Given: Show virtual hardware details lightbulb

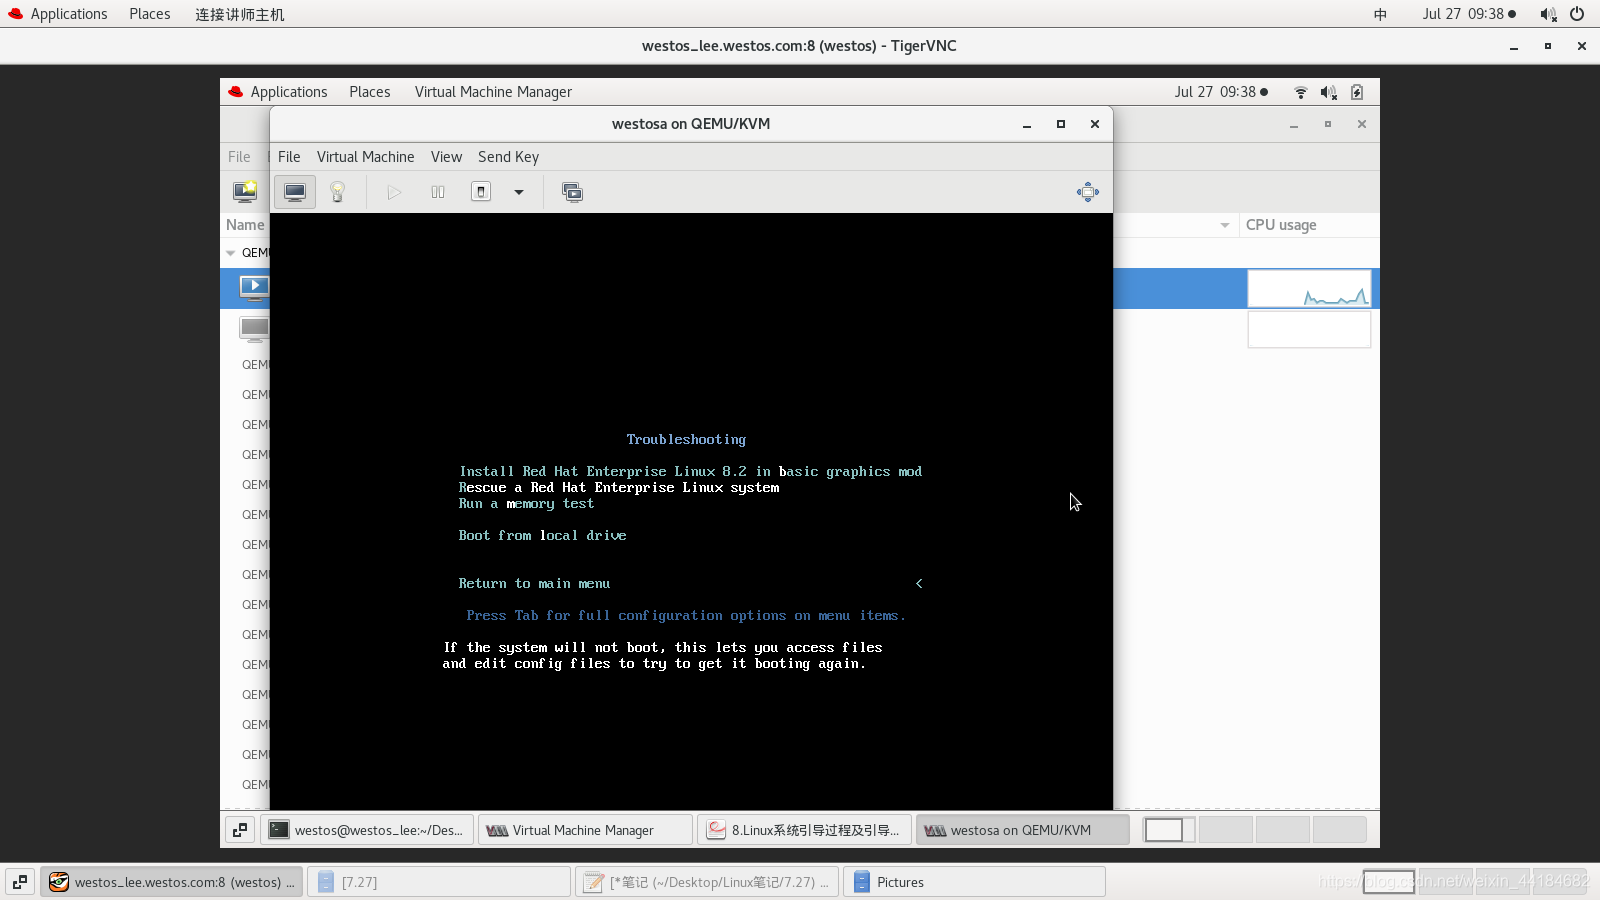Looking at the screenshot, I should click(337, 192).
